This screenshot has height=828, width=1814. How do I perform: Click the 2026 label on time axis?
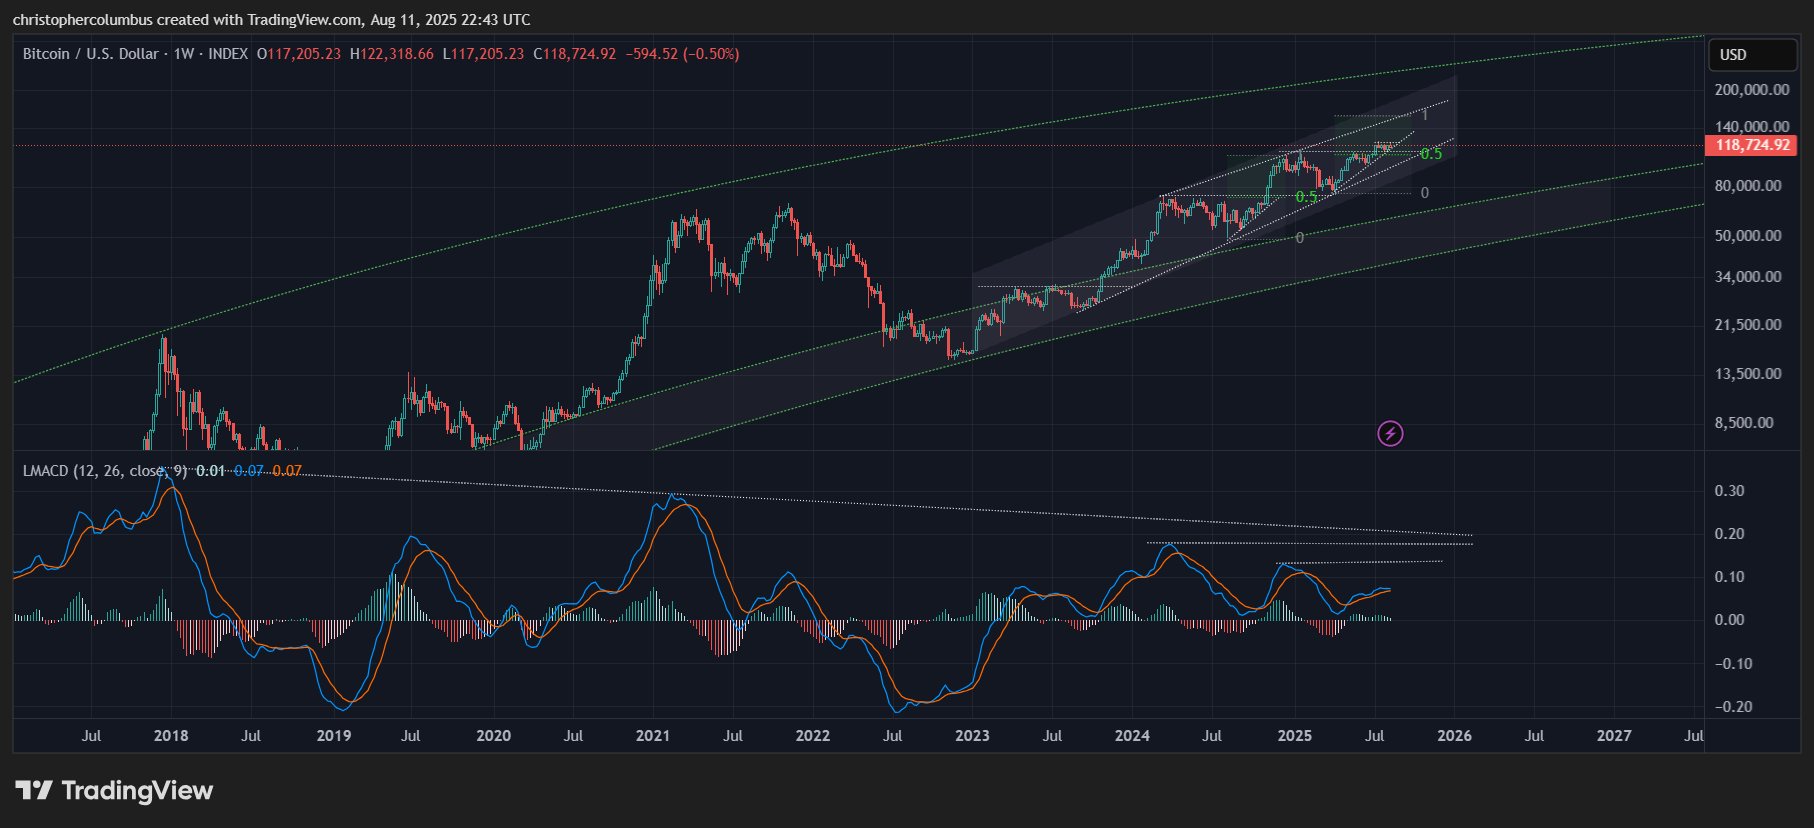click(1454, 736)
